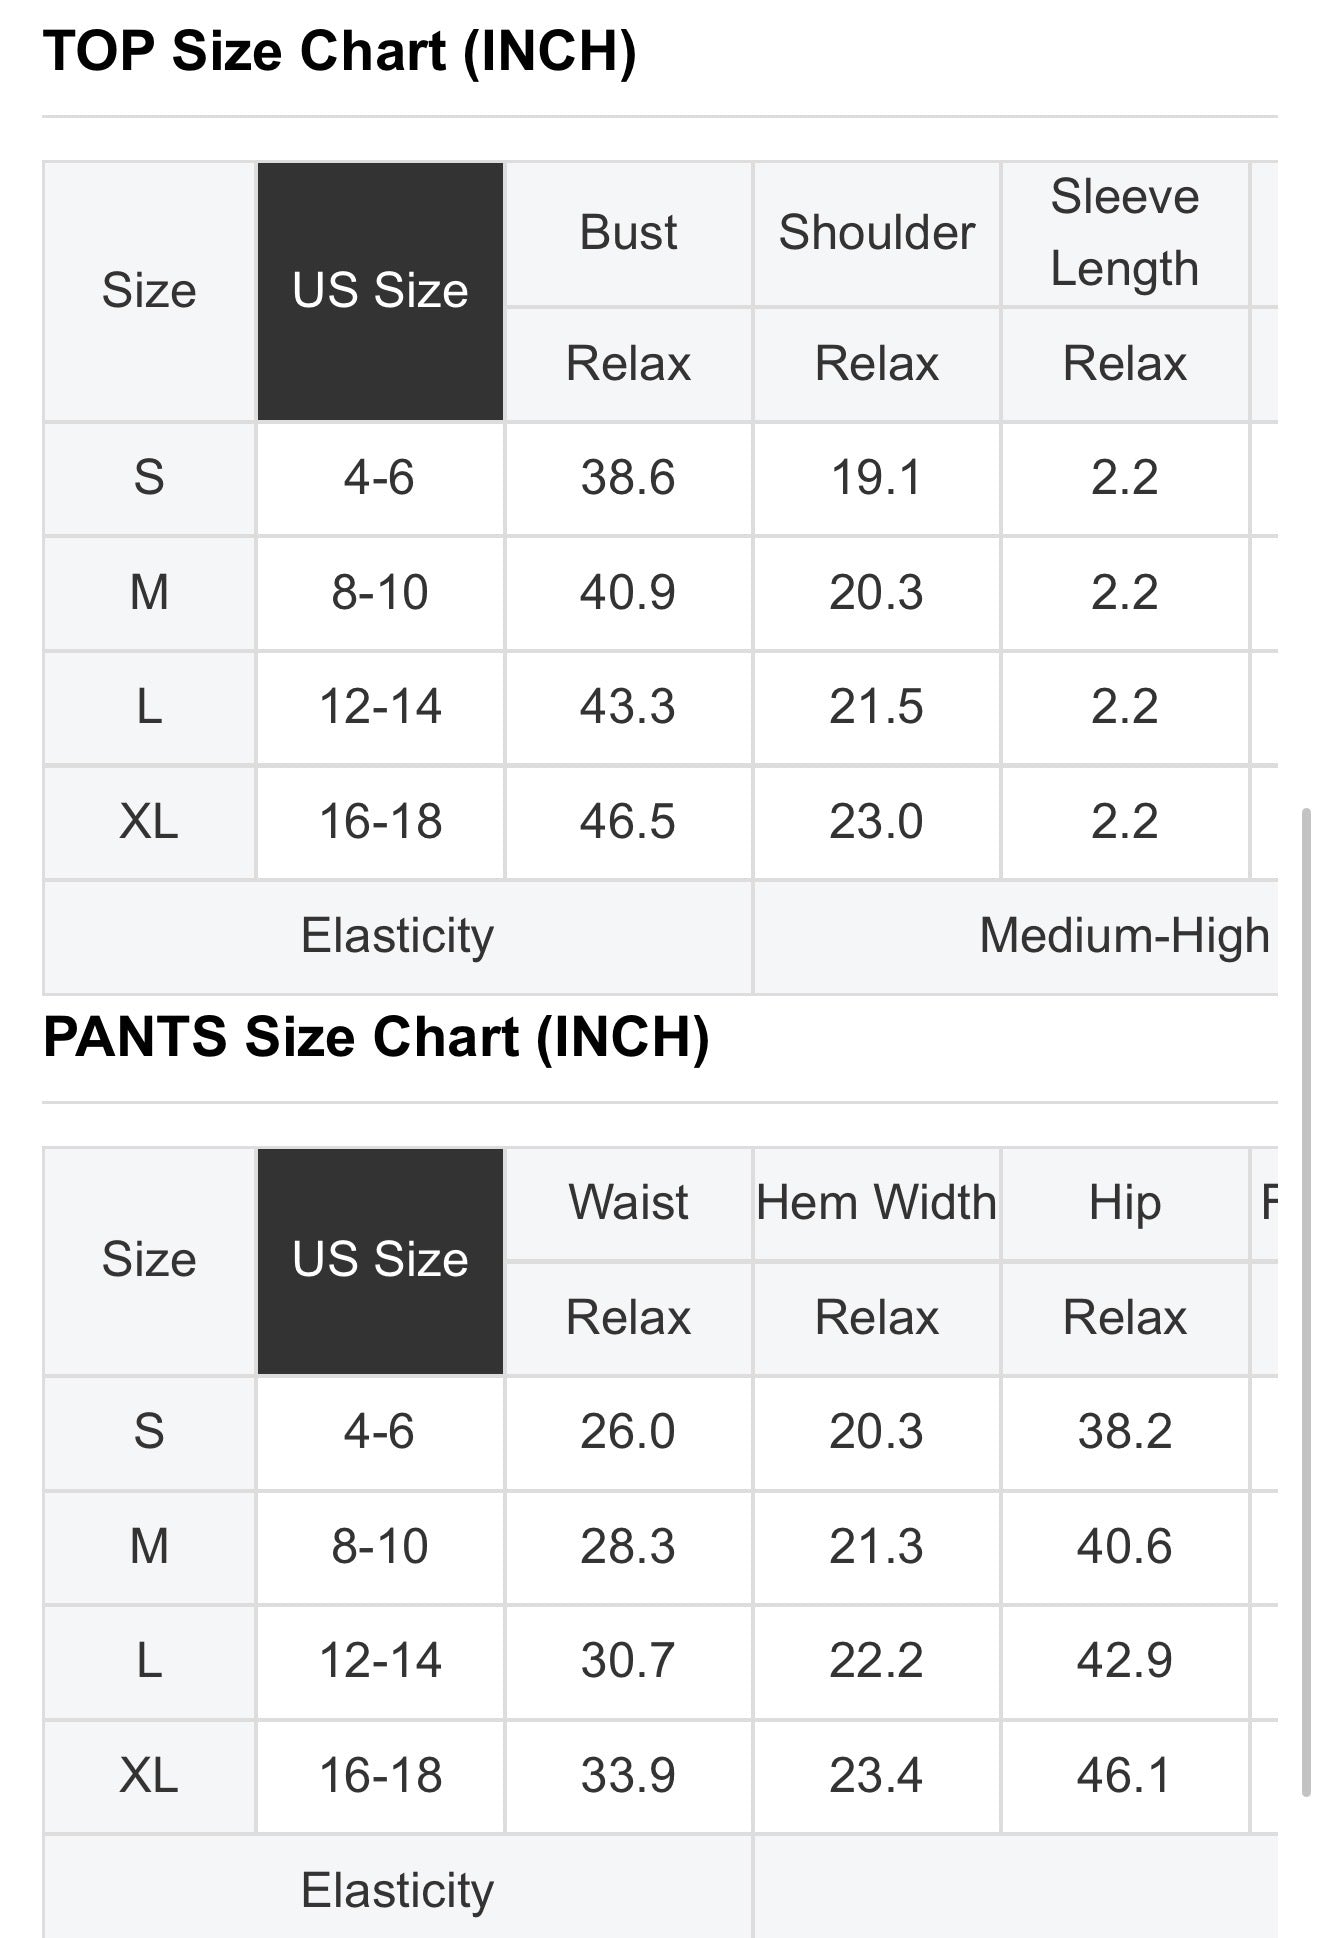Image resolution: width=1320 pixels, height=1938 pixels.
Task: Click the Elasticity label in the TOP chart
Action: coord(397,936)
